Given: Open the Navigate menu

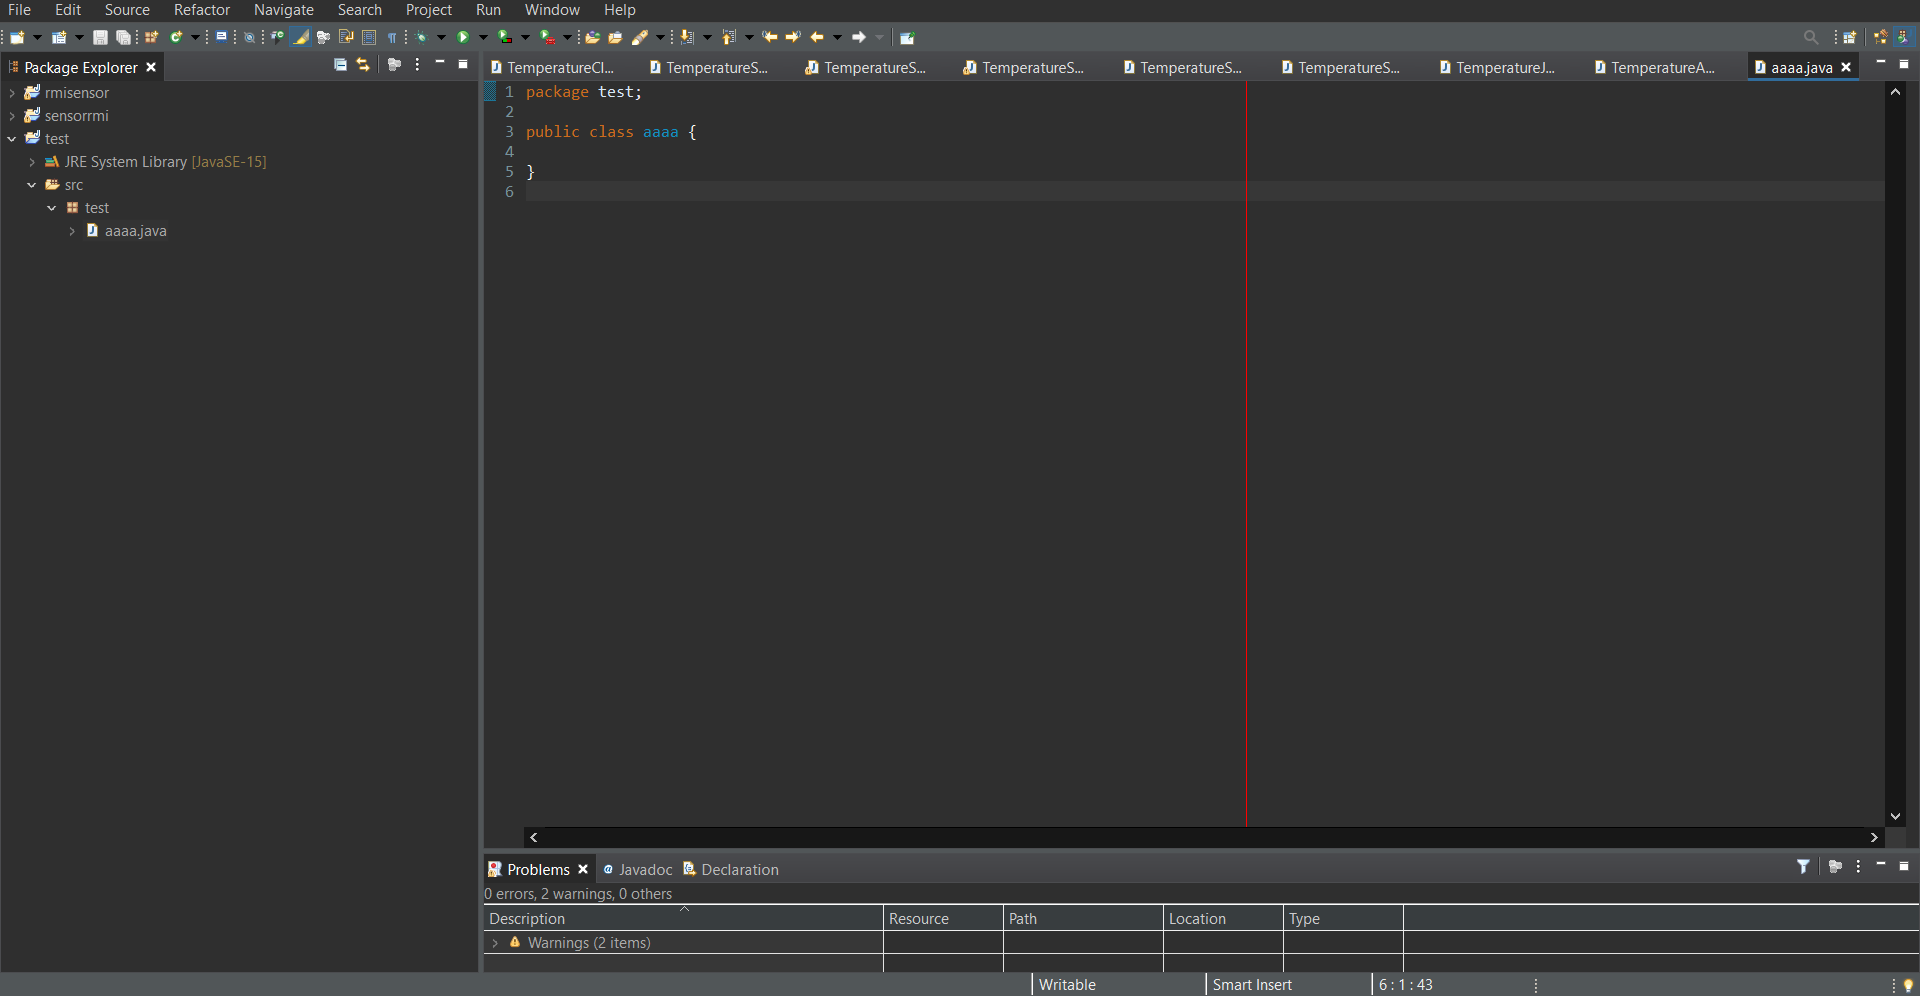Looking at the screenshot, I should click(x=284, y=10).
